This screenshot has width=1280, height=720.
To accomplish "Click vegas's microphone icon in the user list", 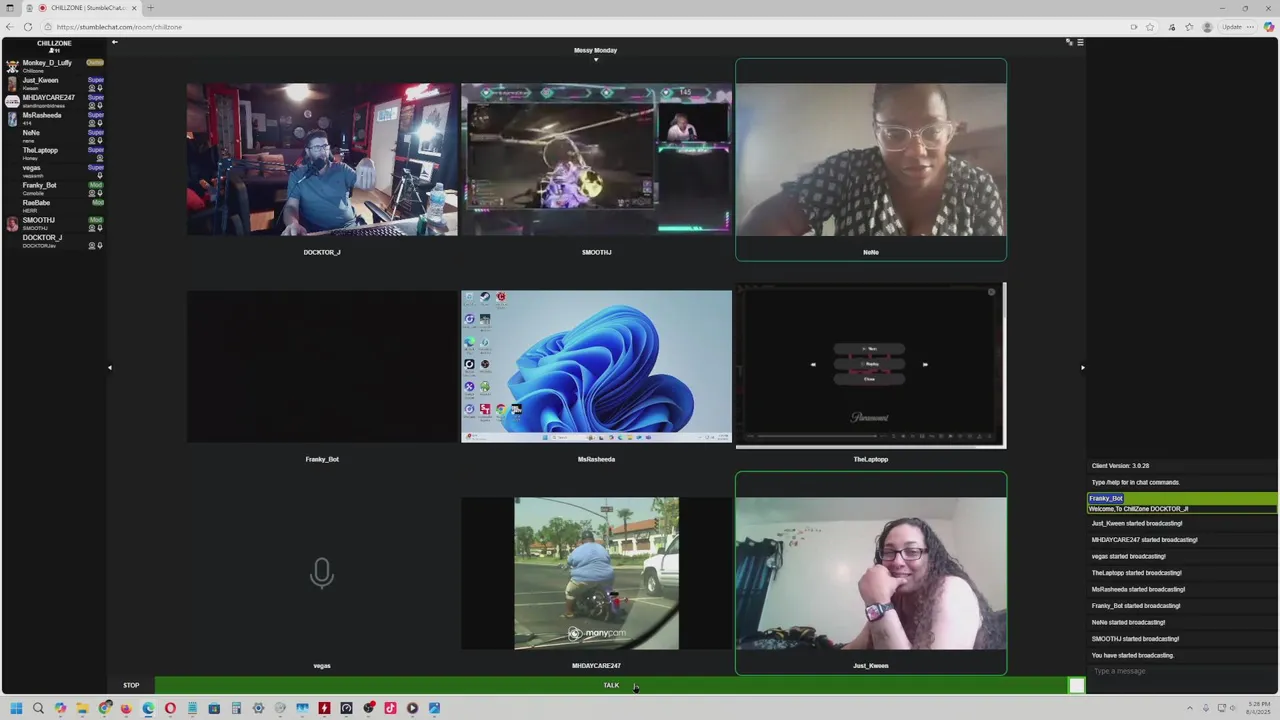I will click(x=100, y=176).
